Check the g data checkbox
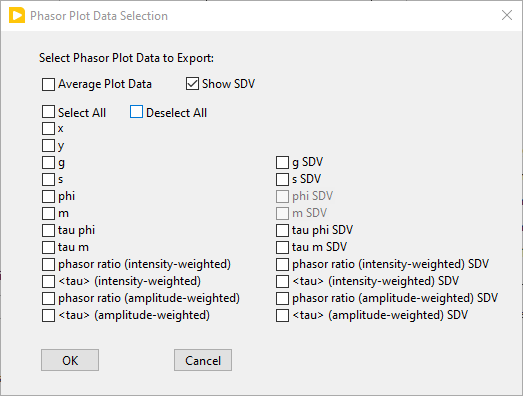The image size is (523, 396). 48,162
